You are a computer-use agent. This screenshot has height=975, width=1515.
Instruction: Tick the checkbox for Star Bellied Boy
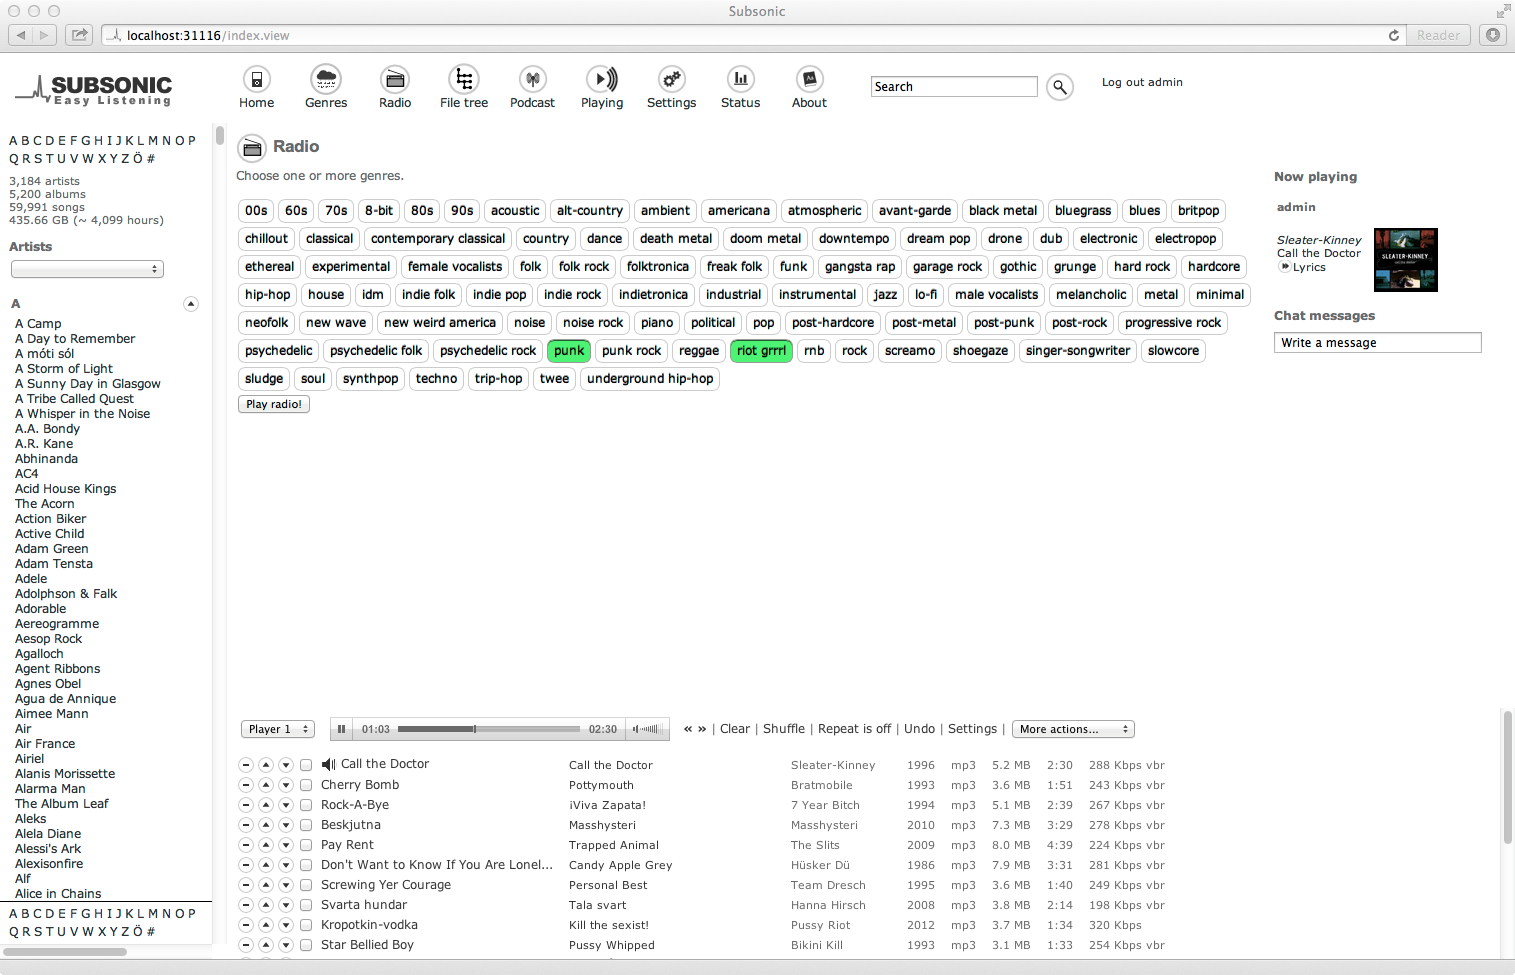[306, 945]
